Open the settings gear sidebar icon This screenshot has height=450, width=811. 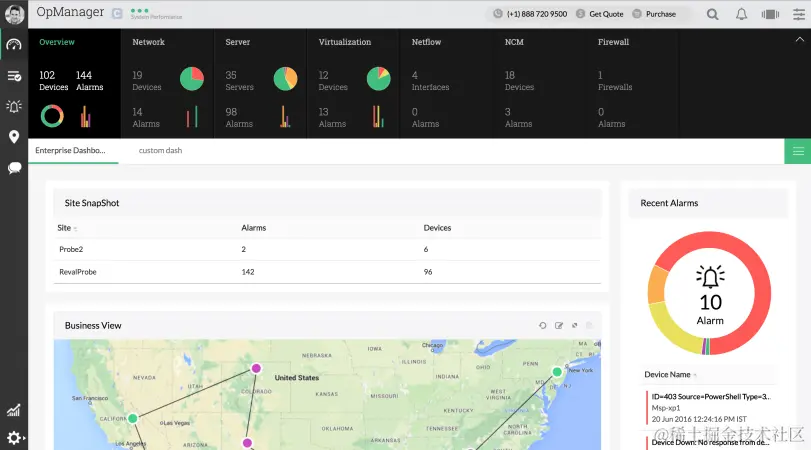point(14,438)
